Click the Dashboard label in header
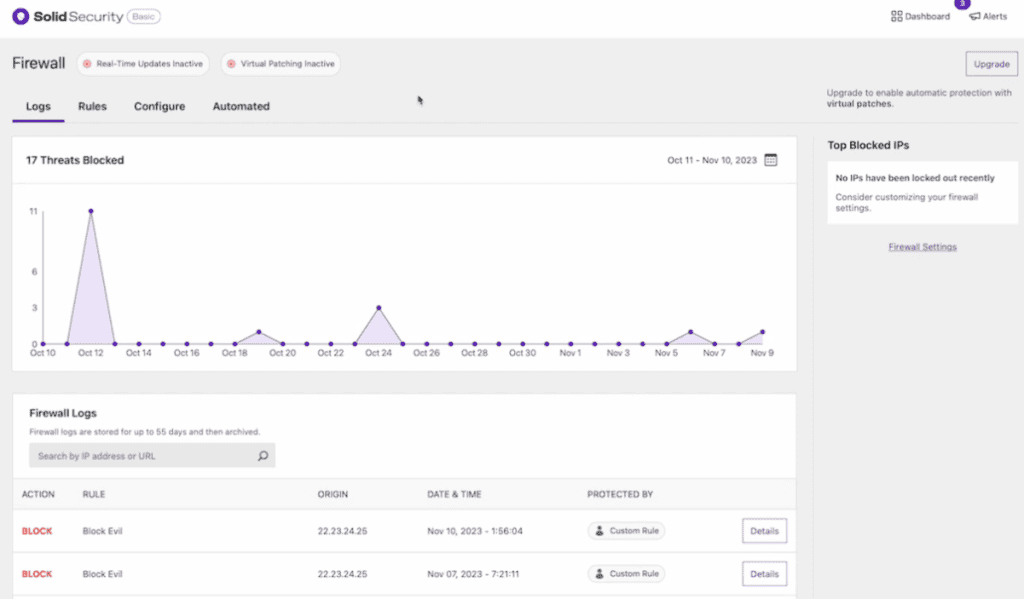This screenshot has width=1024, height=599. click(x=927, y=16)
